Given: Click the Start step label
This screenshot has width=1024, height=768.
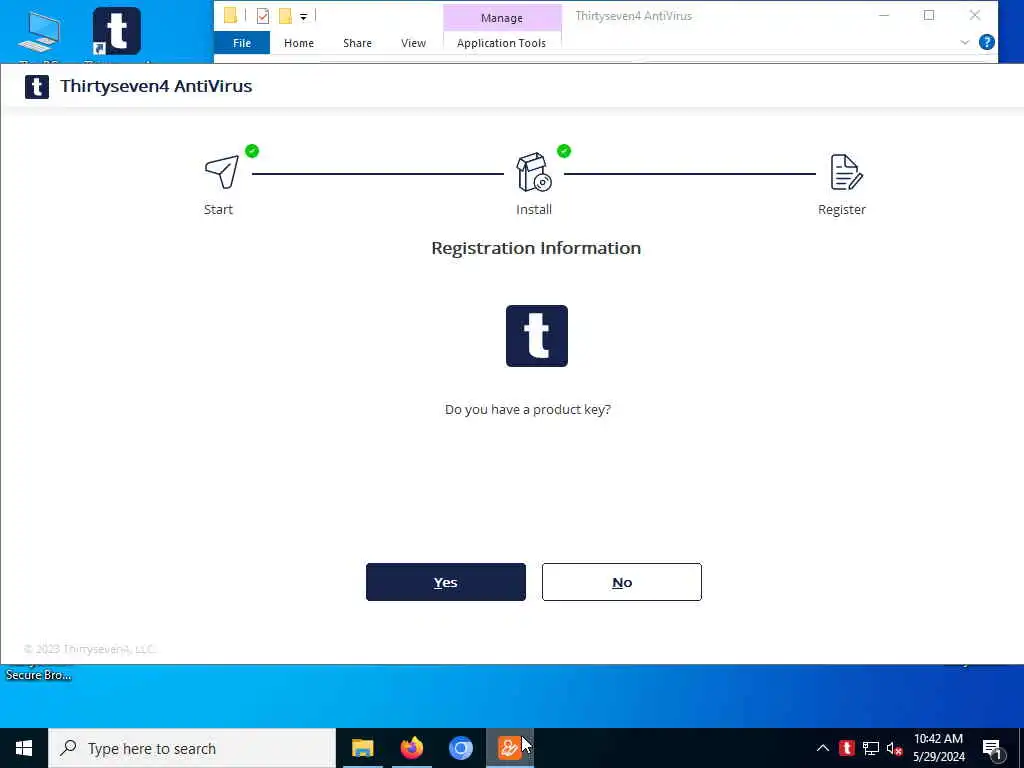Looking at the screenshot, I should (218, 210).
